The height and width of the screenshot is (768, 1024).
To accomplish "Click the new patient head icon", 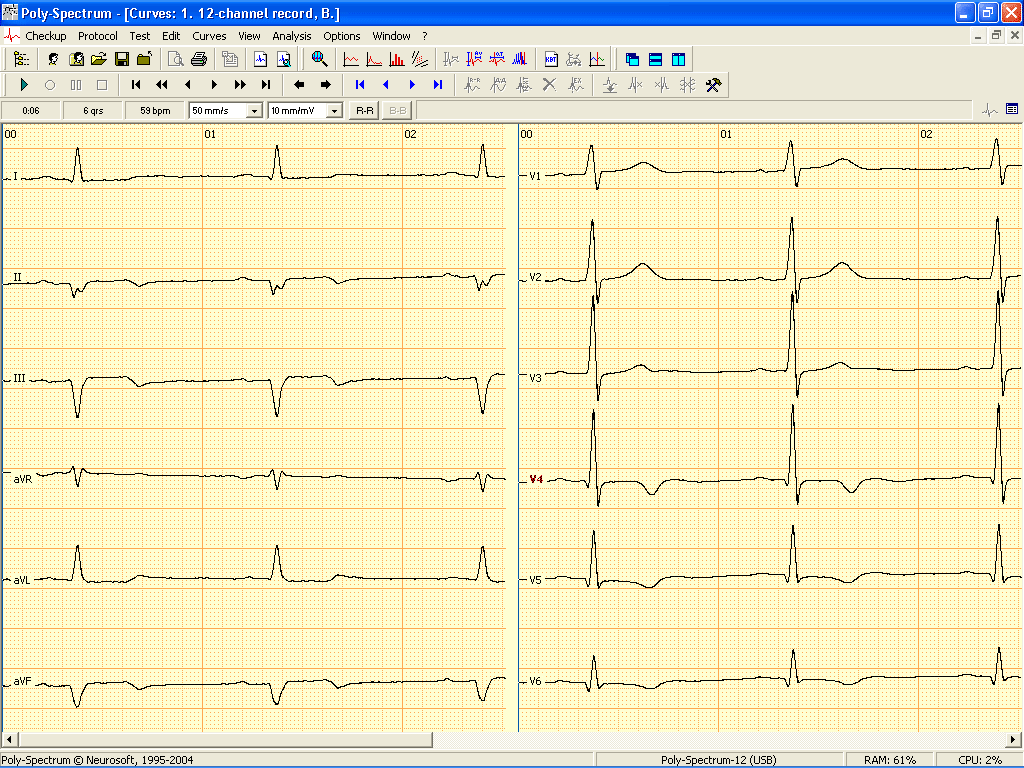I will 53,59.
